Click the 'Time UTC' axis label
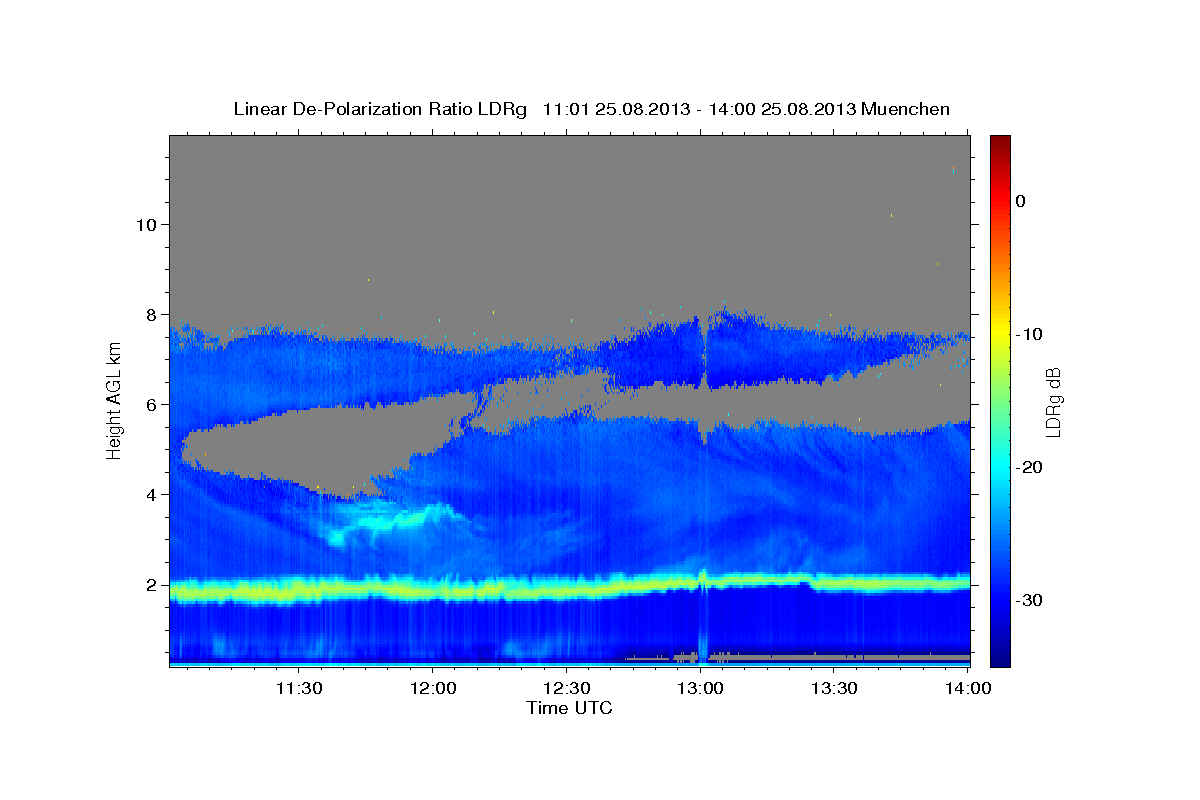The height and width of the screenshot is (800, 1200). click(569, 708)
